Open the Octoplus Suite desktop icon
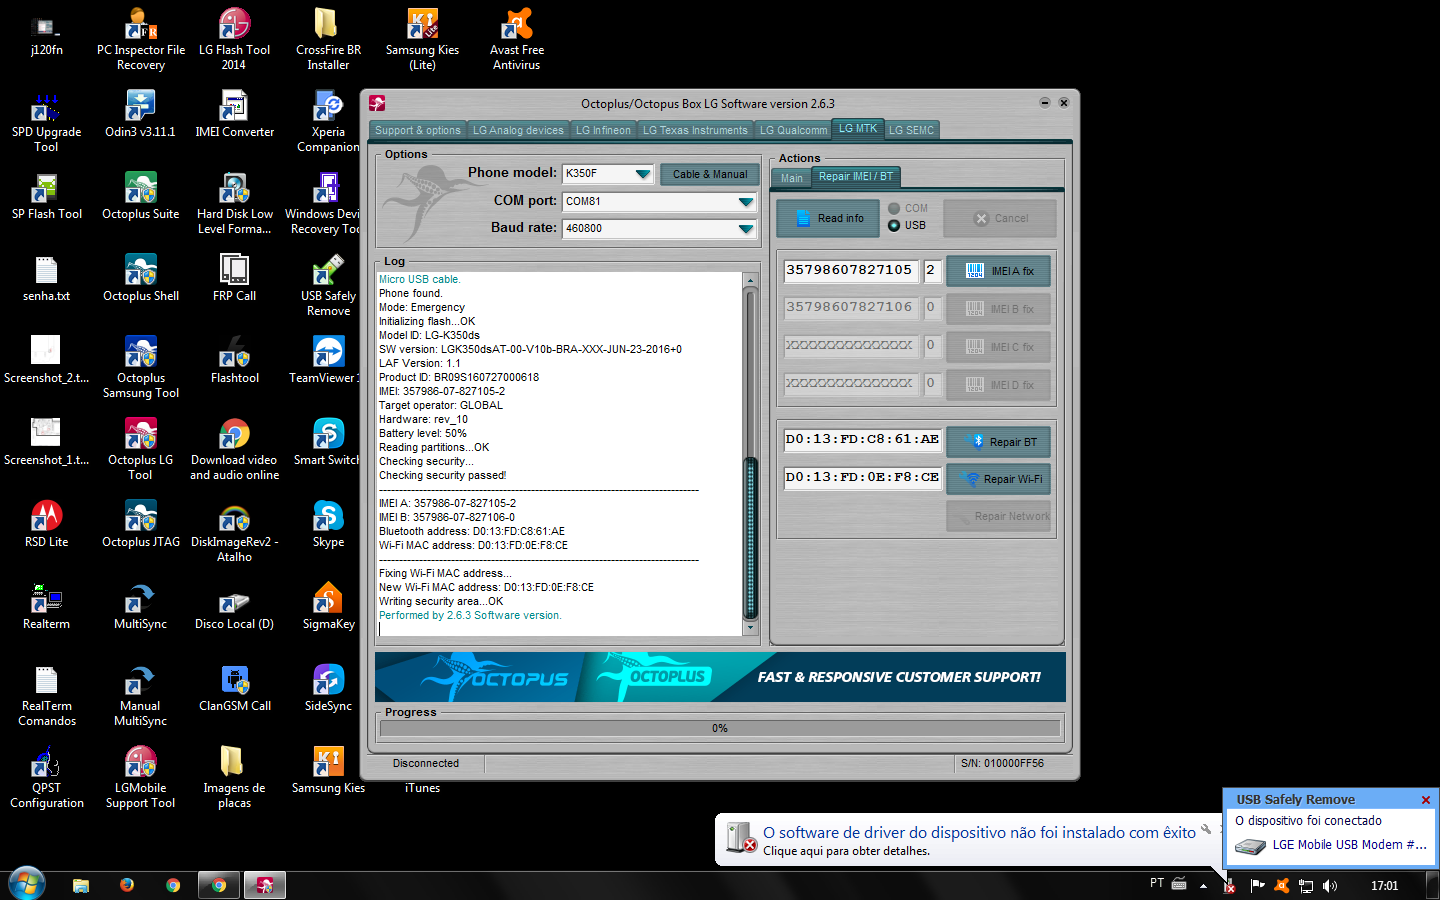1440x900 pixels. coord(140,196)
